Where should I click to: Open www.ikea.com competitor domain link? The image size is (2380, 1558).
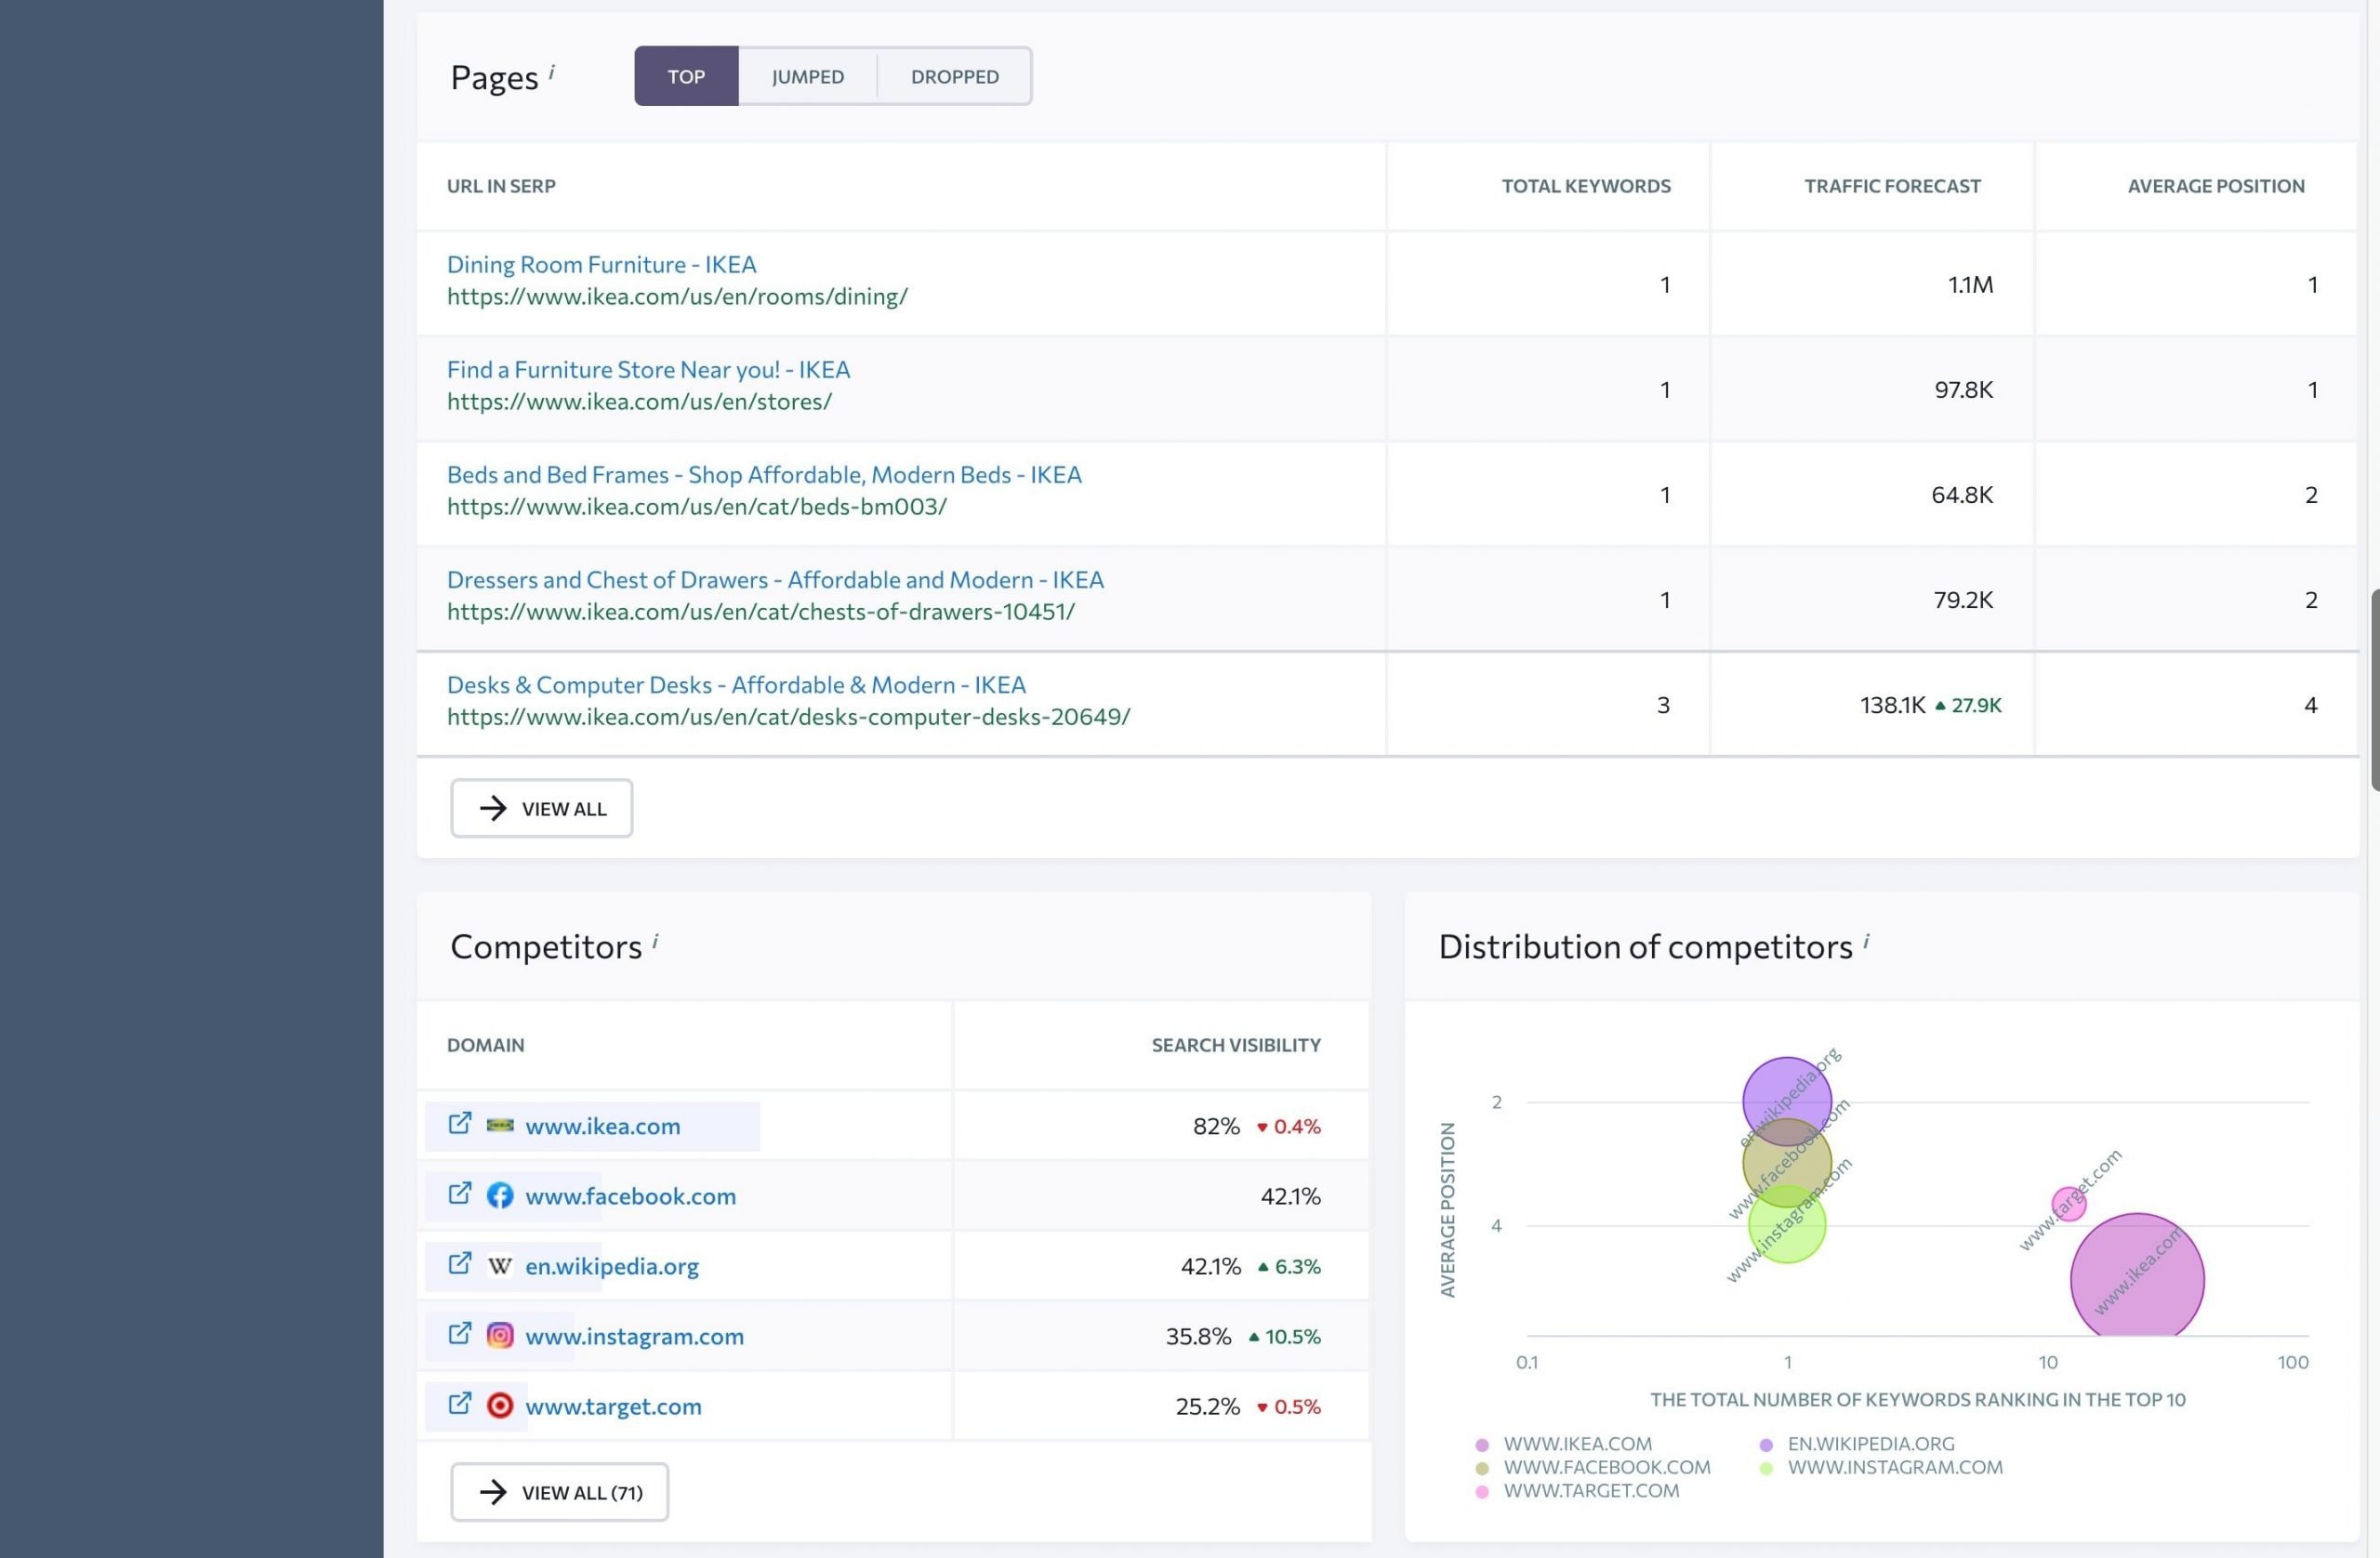click(x=602, y=1126)
